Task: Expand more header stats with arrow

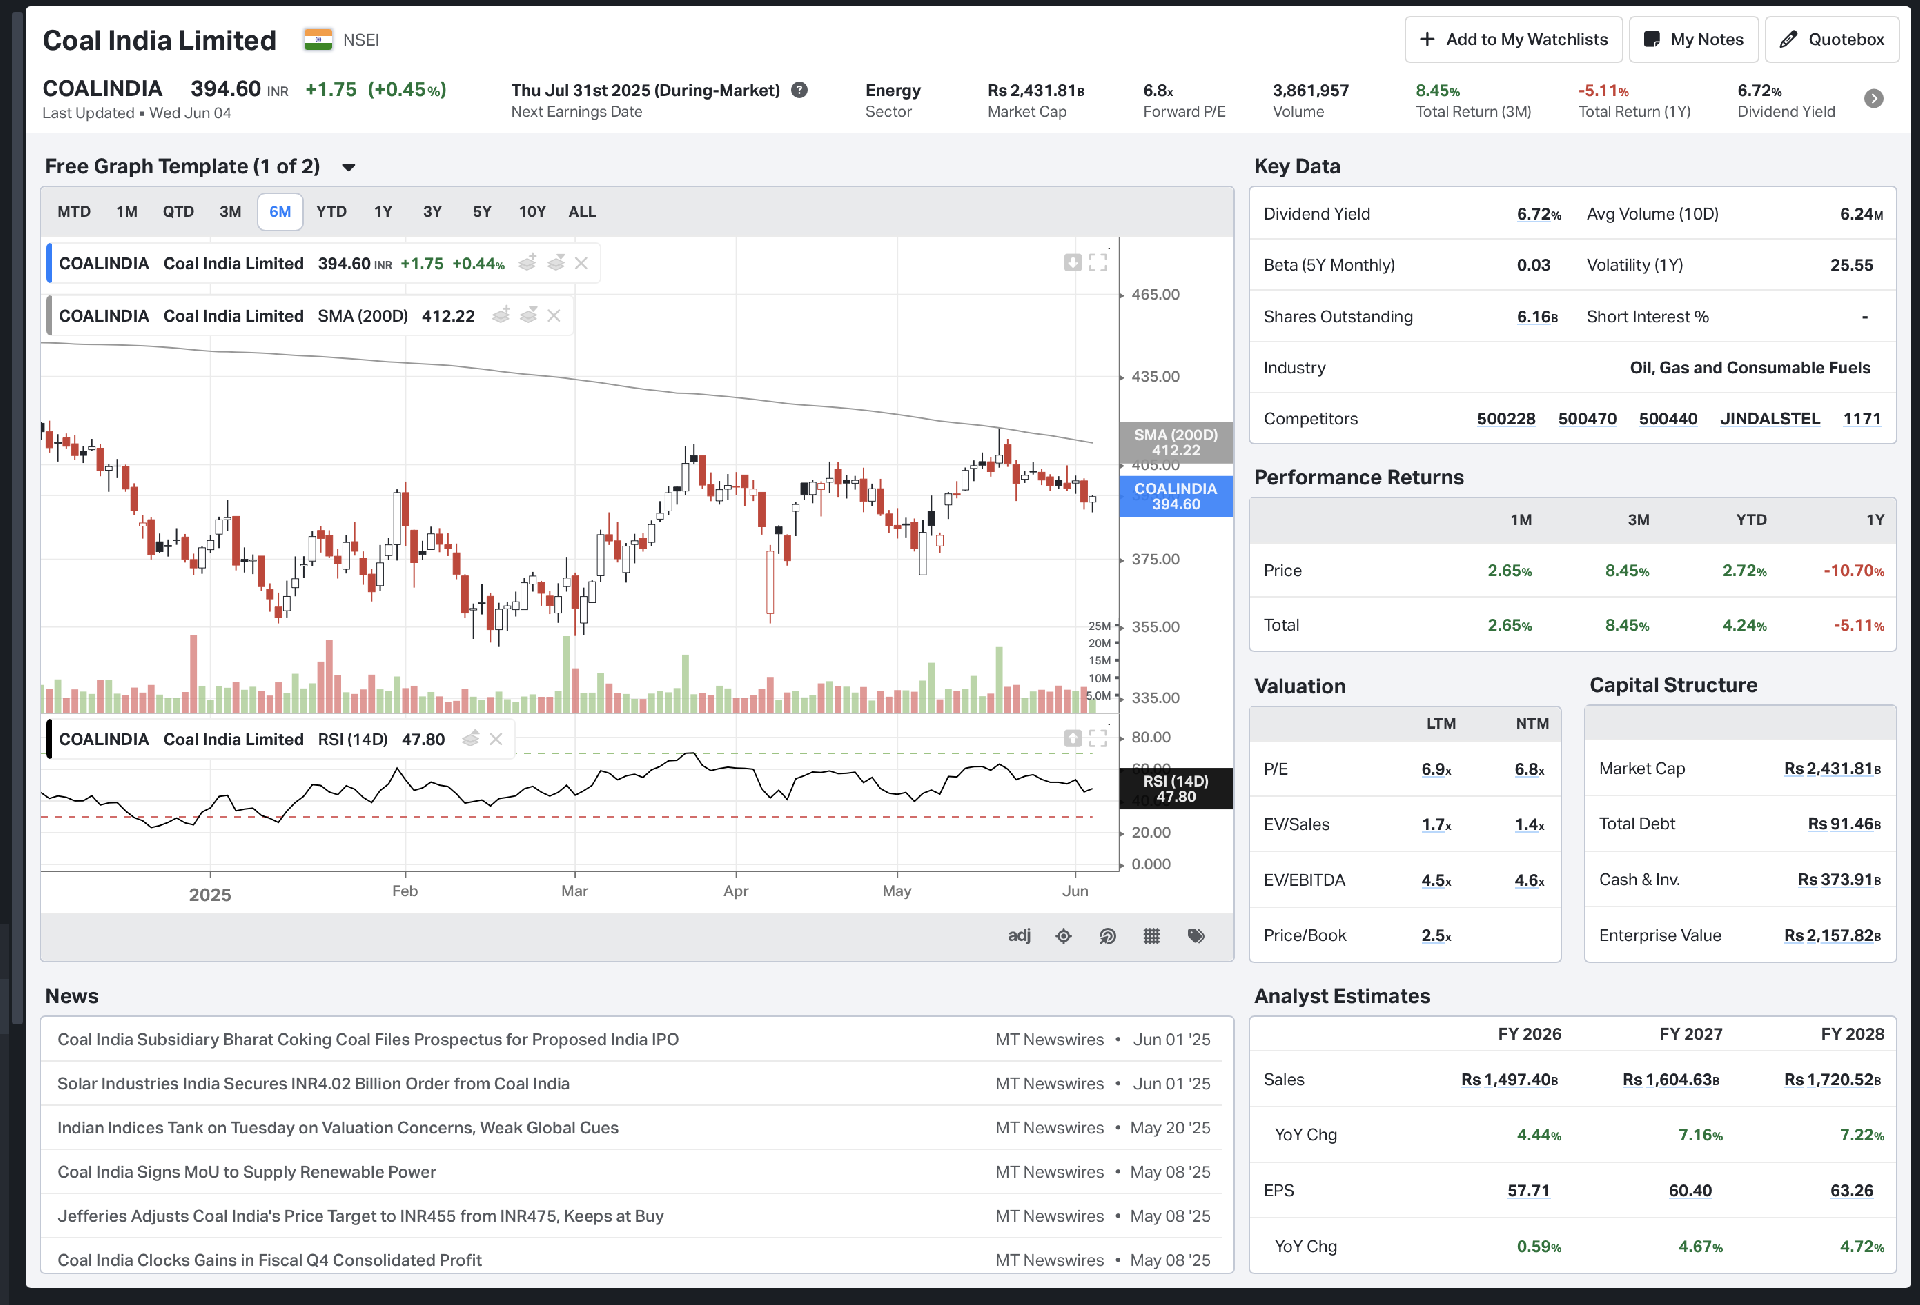Action: coord(1873,99)
